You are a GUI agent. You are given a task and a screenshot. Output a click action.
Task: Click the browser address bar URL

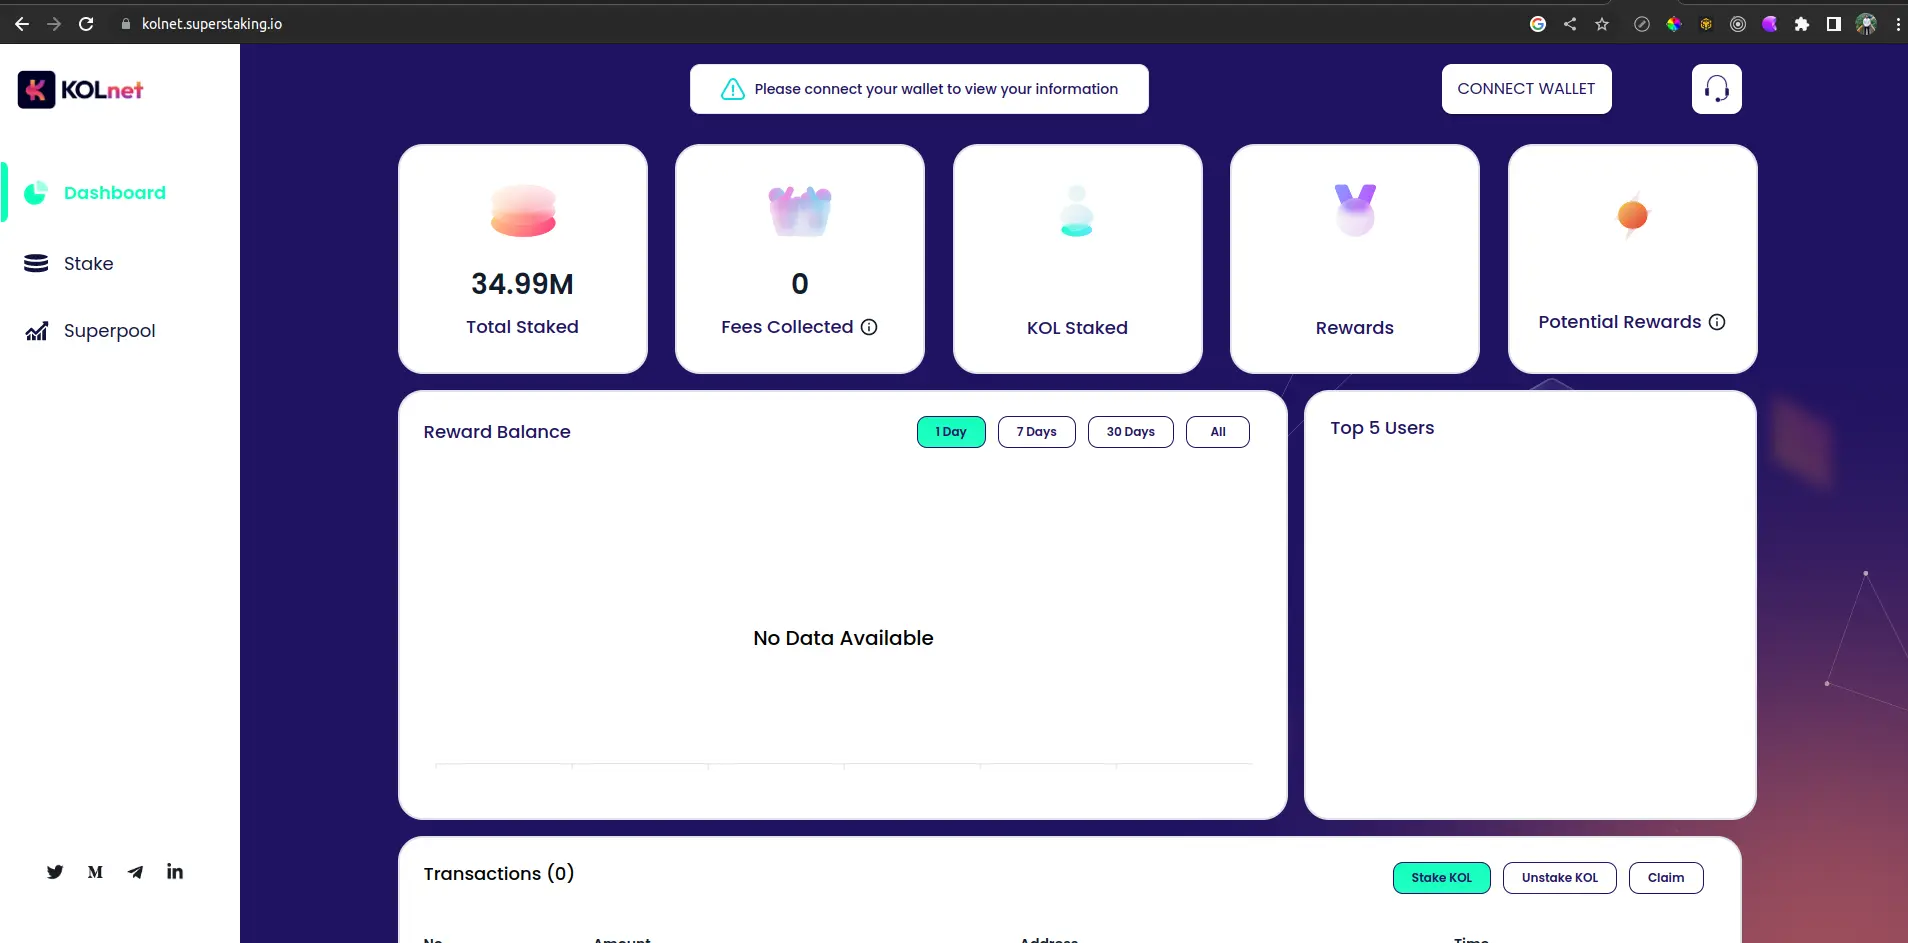point(212,24)
